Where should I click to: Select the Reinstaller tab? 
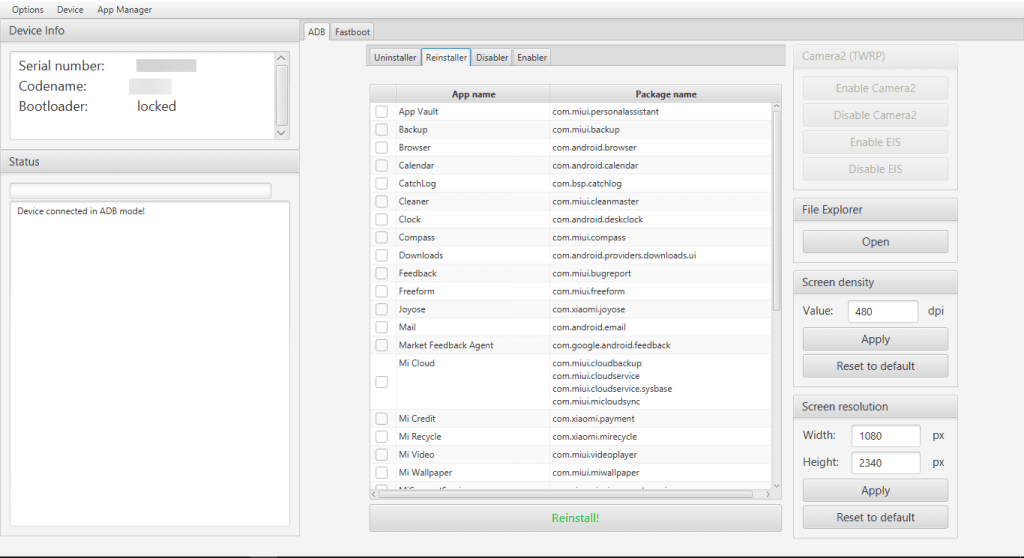[446, 57]
